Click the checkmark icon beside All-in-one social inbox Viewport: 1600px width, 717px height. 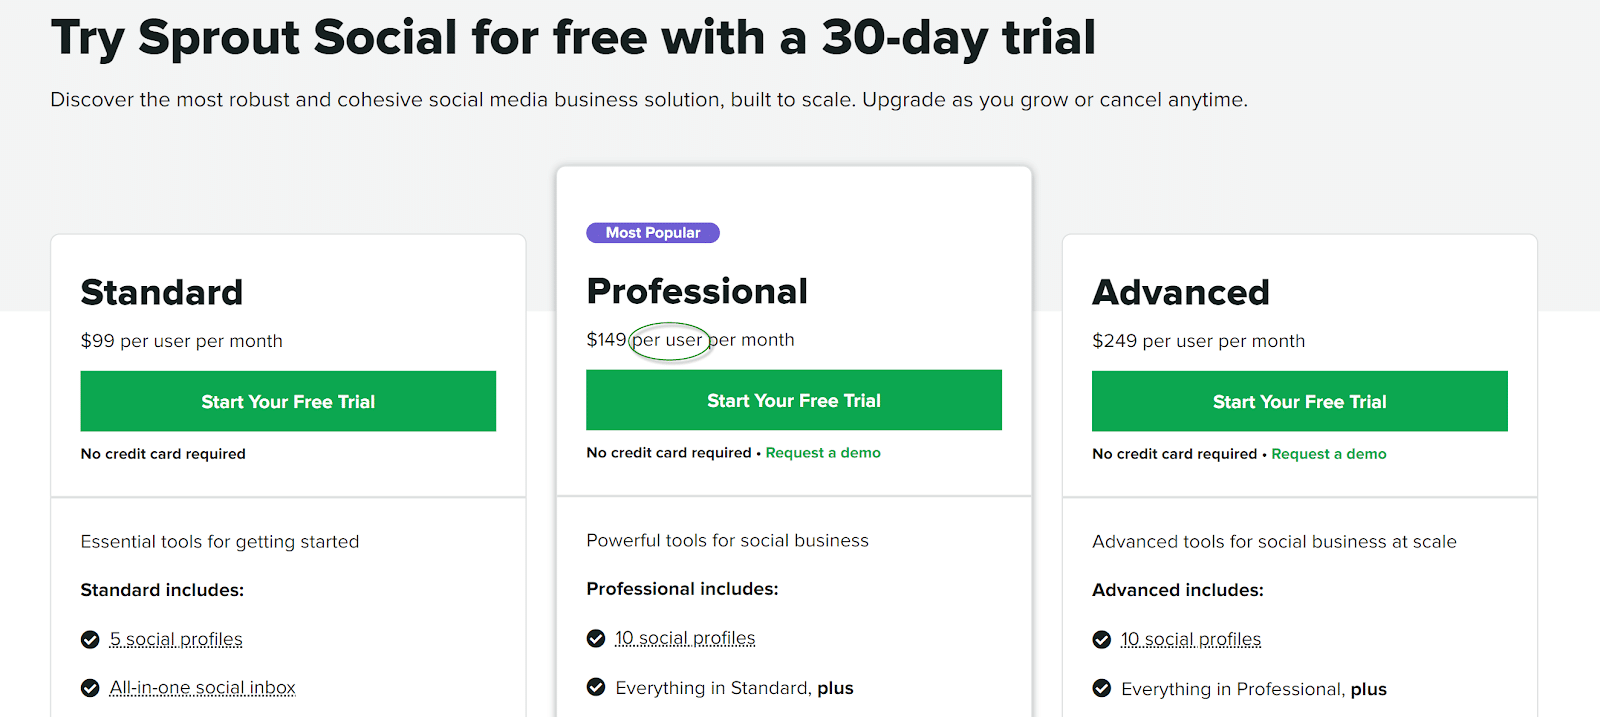[90, 687]
